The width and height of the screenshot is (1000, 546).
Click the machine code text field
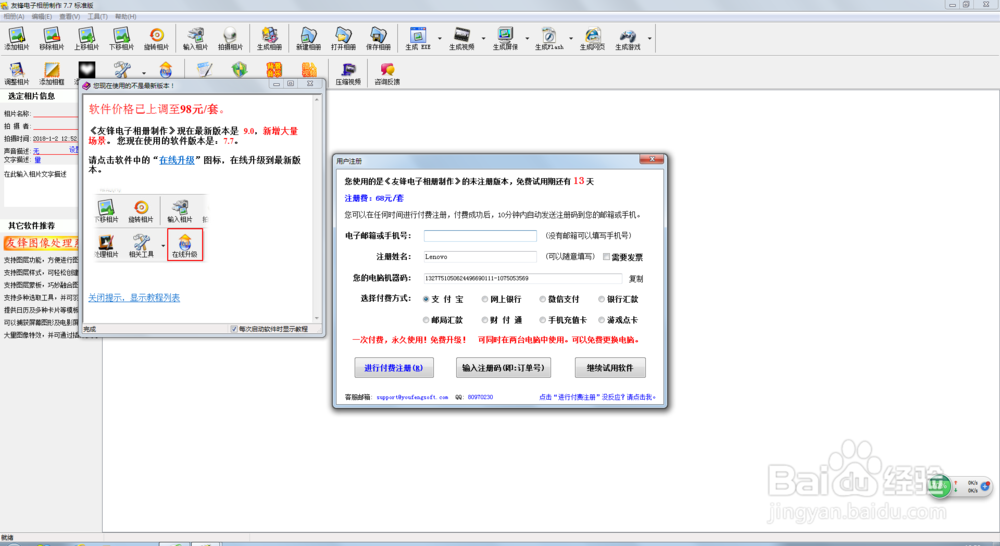(523, 278)
